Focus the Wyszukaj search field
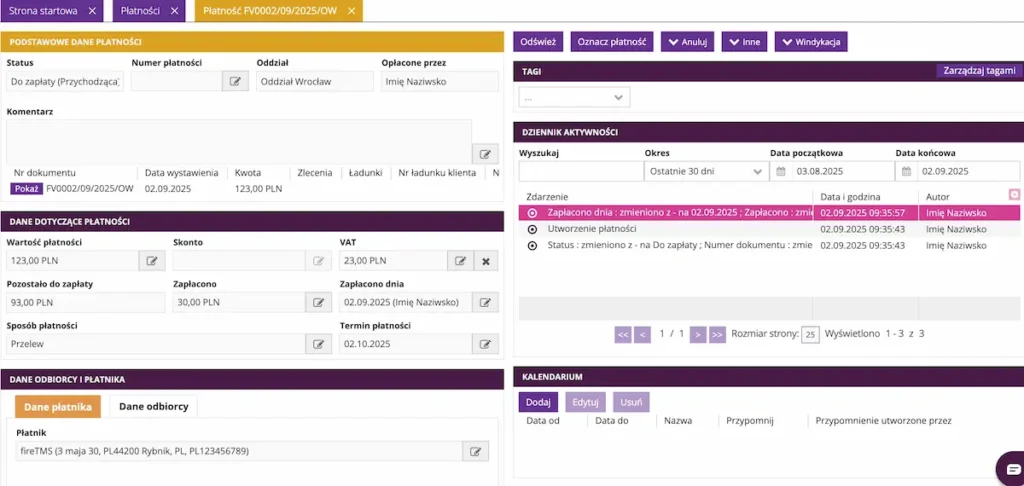The height and width of the screenshot is (486, 1024). click(581, 172)
